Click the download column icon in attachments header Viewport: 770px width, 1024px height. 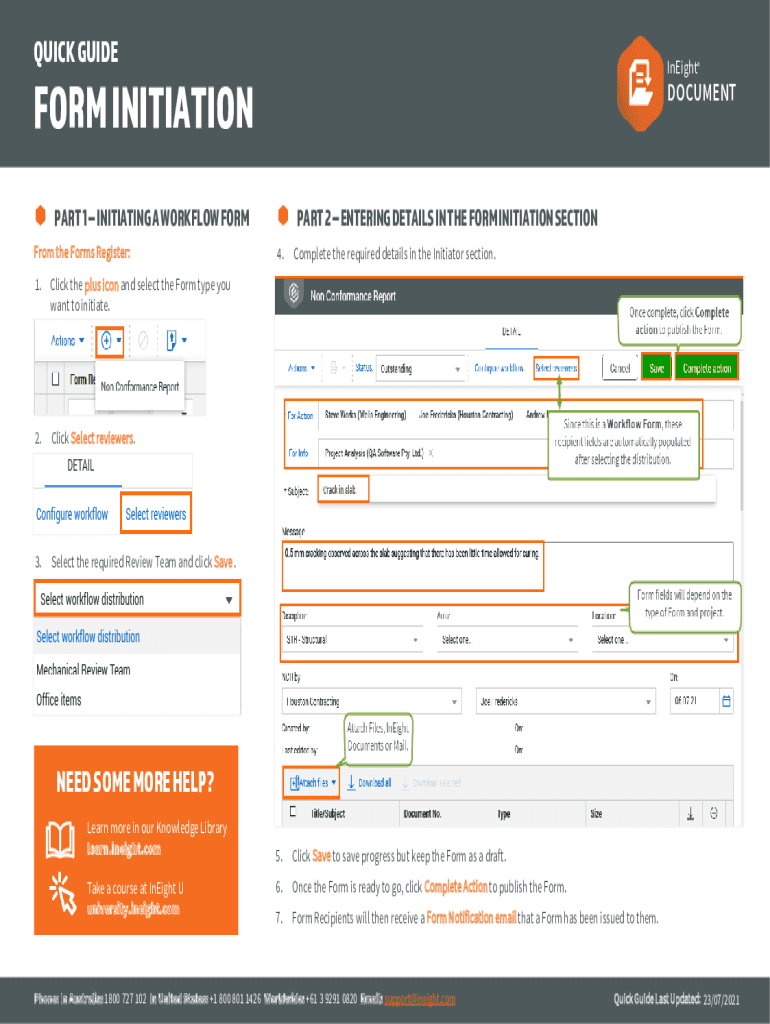click(x=690, y=814)
